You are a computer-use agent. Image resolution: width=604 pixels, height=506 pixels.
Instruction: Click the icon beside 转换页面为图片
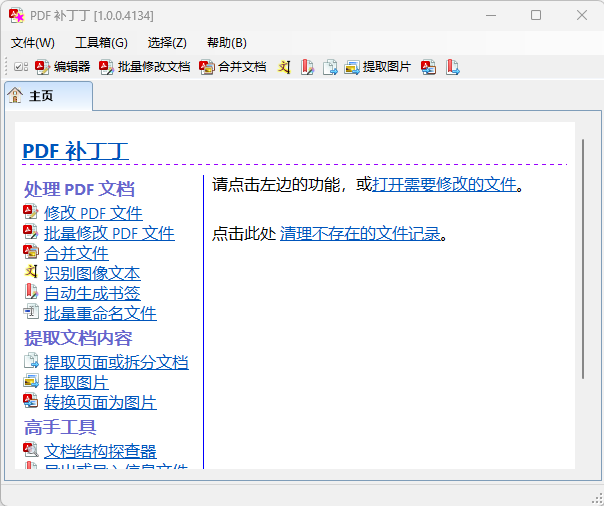[31, 401]
